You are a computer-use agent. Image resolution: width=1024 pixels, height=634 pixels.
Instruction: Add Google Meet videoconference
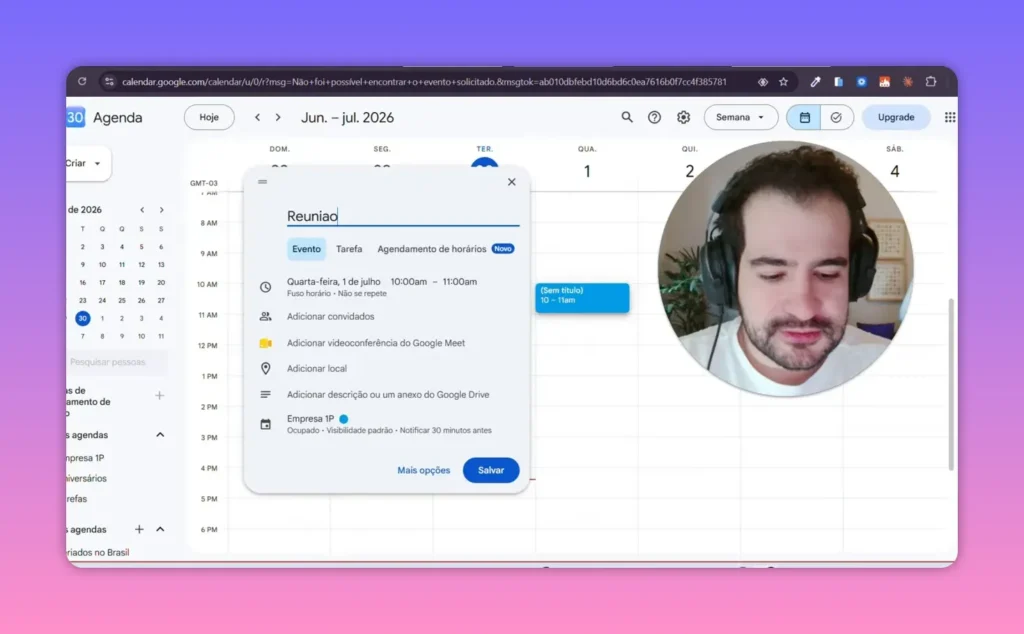(376, 343)
